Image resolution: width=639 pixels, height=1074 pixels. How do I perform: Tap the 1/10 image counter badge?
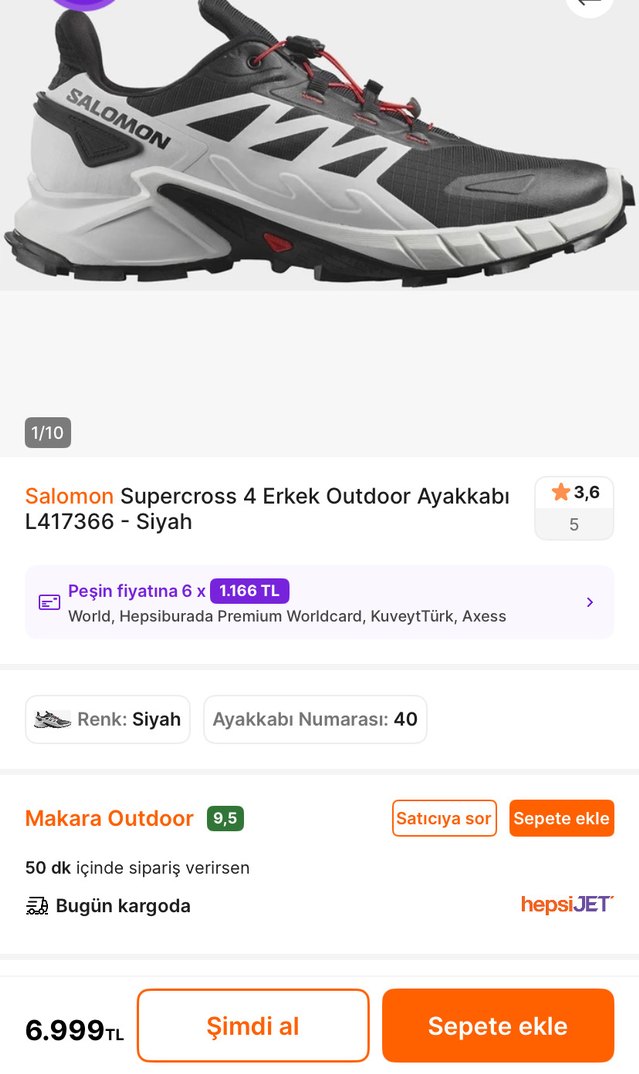click(x=48, y=433)
